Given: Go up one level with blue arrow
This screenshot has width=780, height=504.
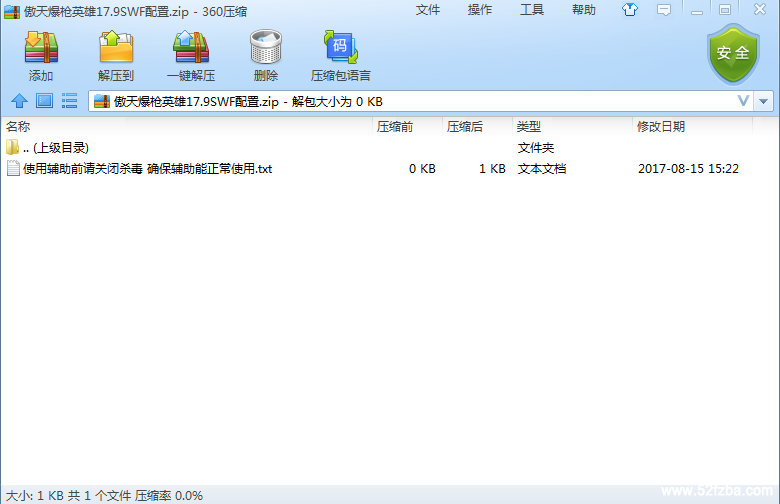Looking at the screenshot, I should pos(19,101).
